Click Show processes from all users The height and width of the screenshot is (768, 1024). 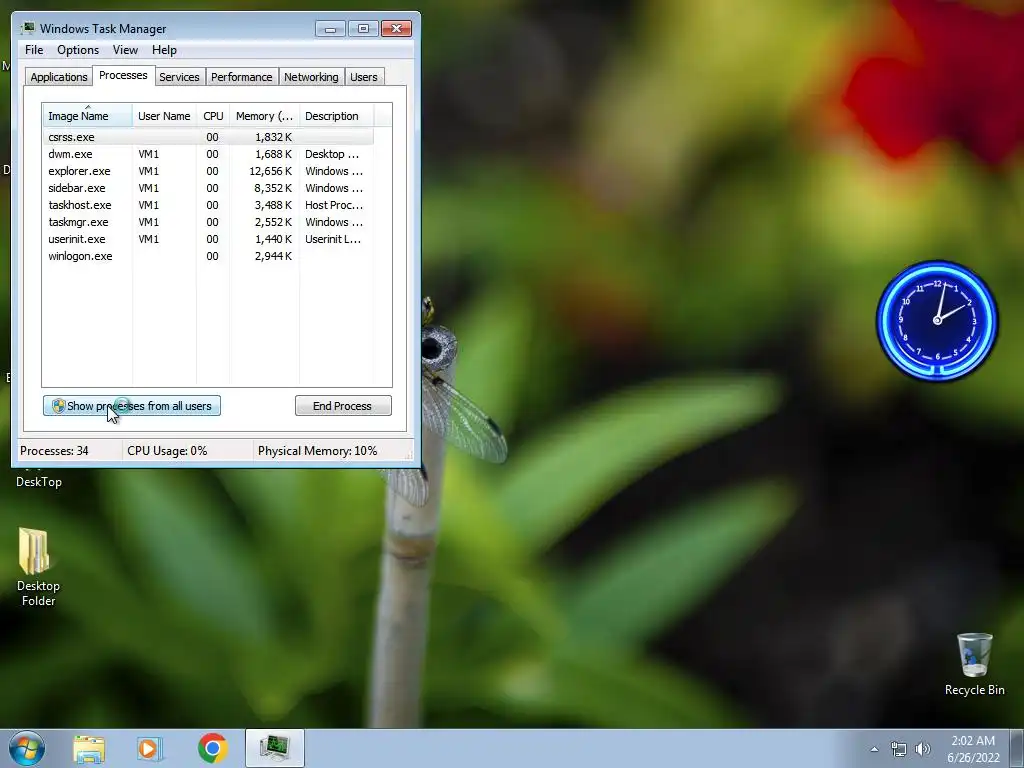point(132,406)
